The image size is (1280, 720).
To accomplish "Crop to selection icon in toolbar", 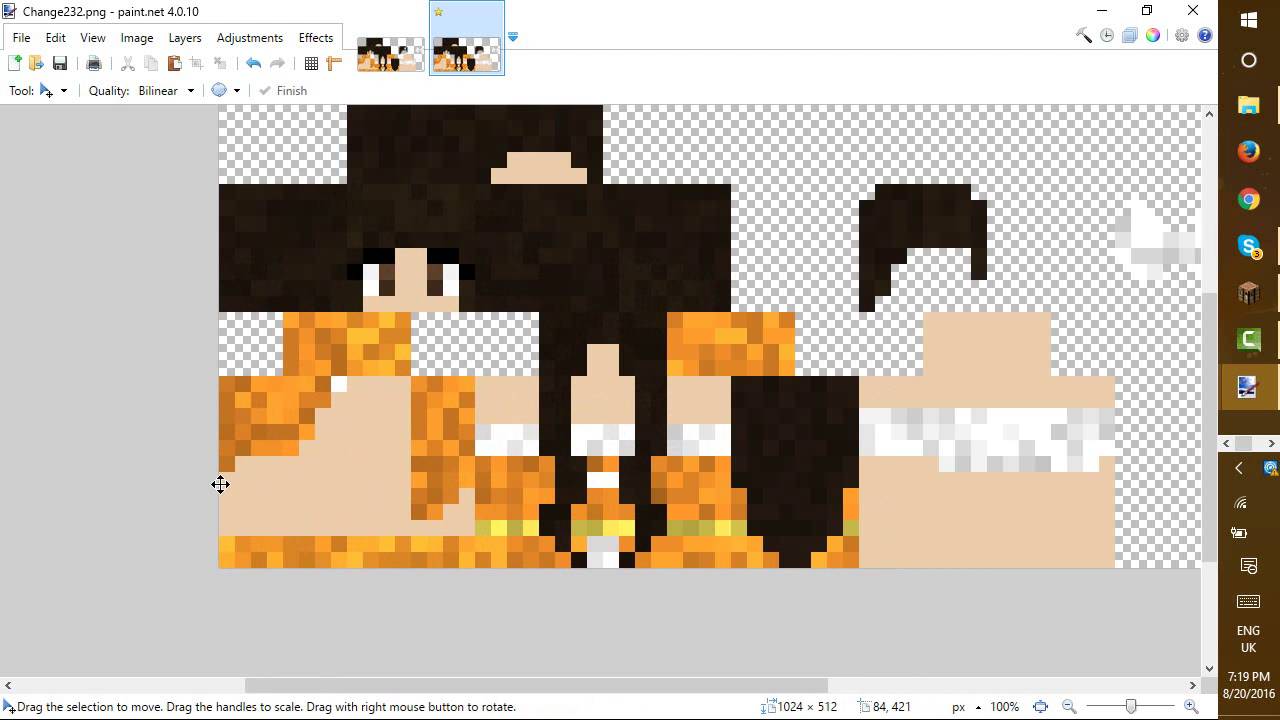I will (197, 63).
